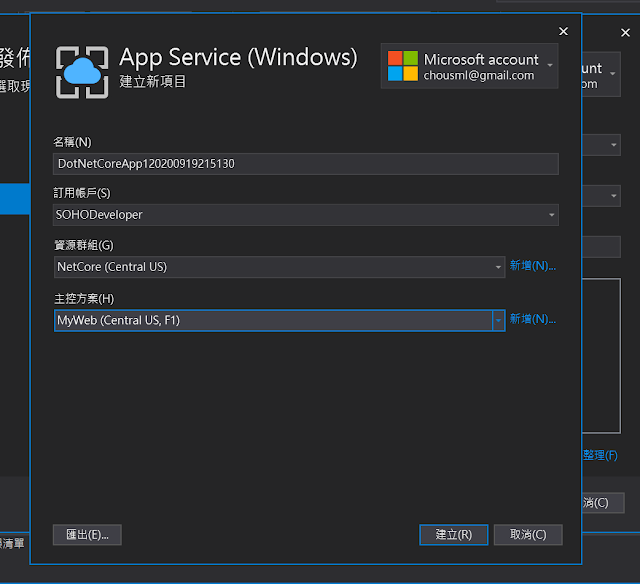
Task: Click the 訂用帳戶(S) label
Action: pyautogui.click(x=82, y=193)
